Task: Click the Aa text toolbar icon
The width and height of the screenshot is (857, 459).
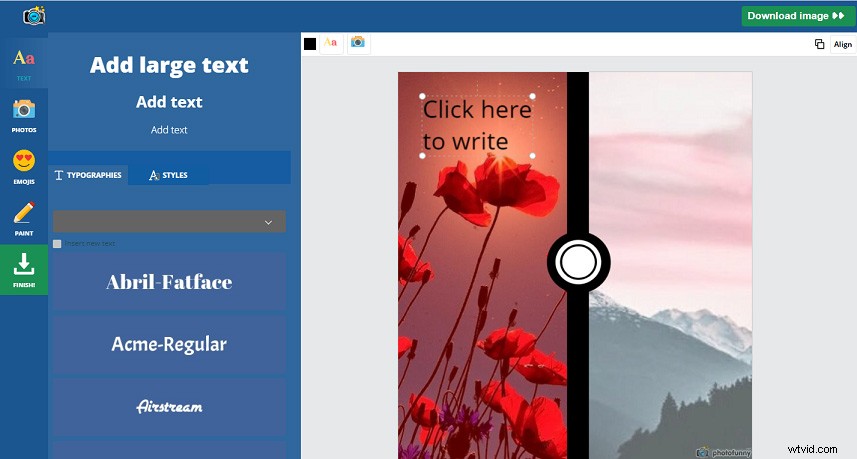Action: pyautogui.click(x=331, y=43)
